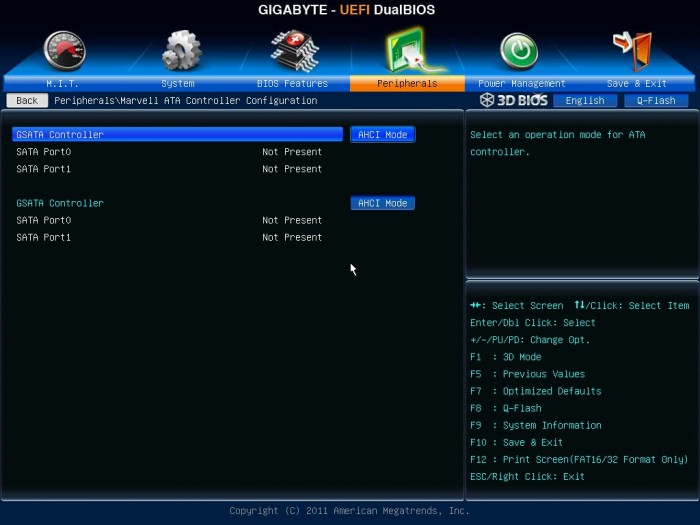Select the Peripherals tab
This screenshot has height=525, width=700.
point(407,83)
